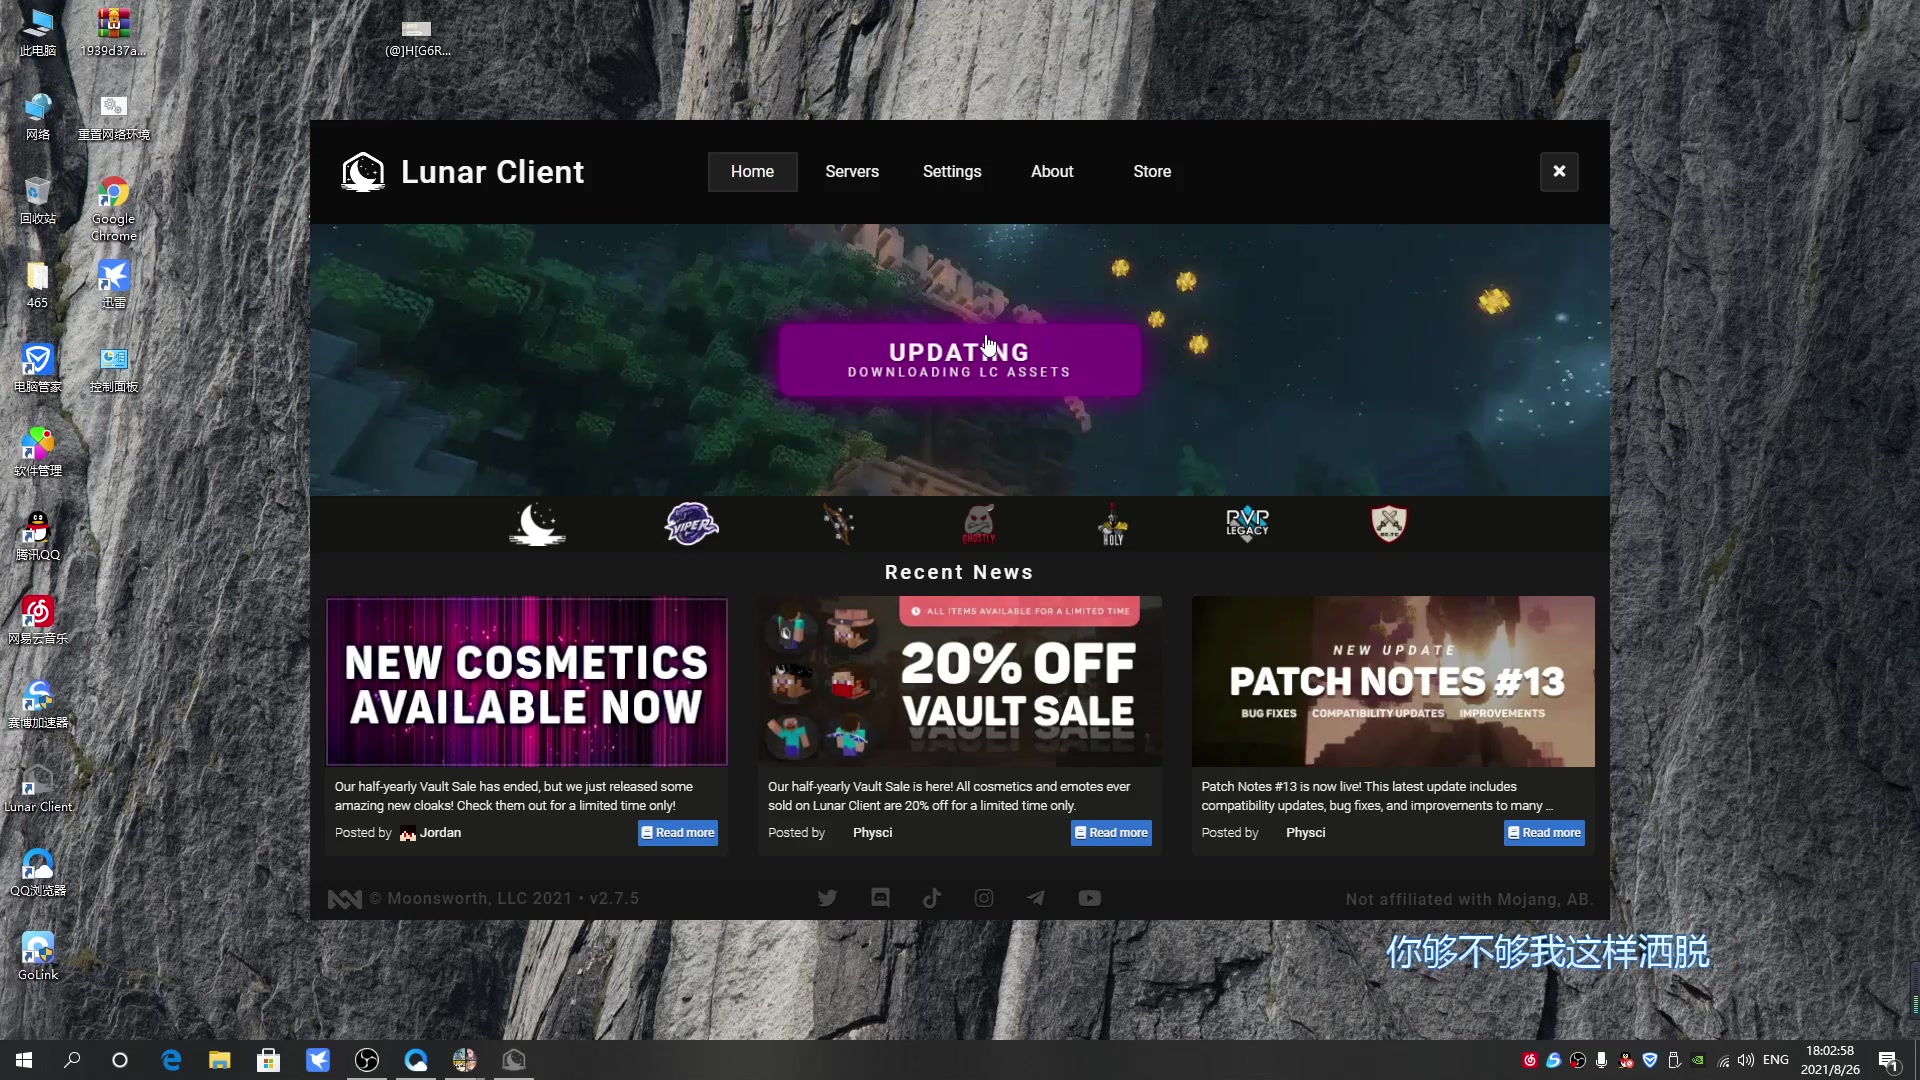The image size is (1920, 1080).
Task: Open the QQ浏览器 desktop shortcut
Action: point(38,871)
